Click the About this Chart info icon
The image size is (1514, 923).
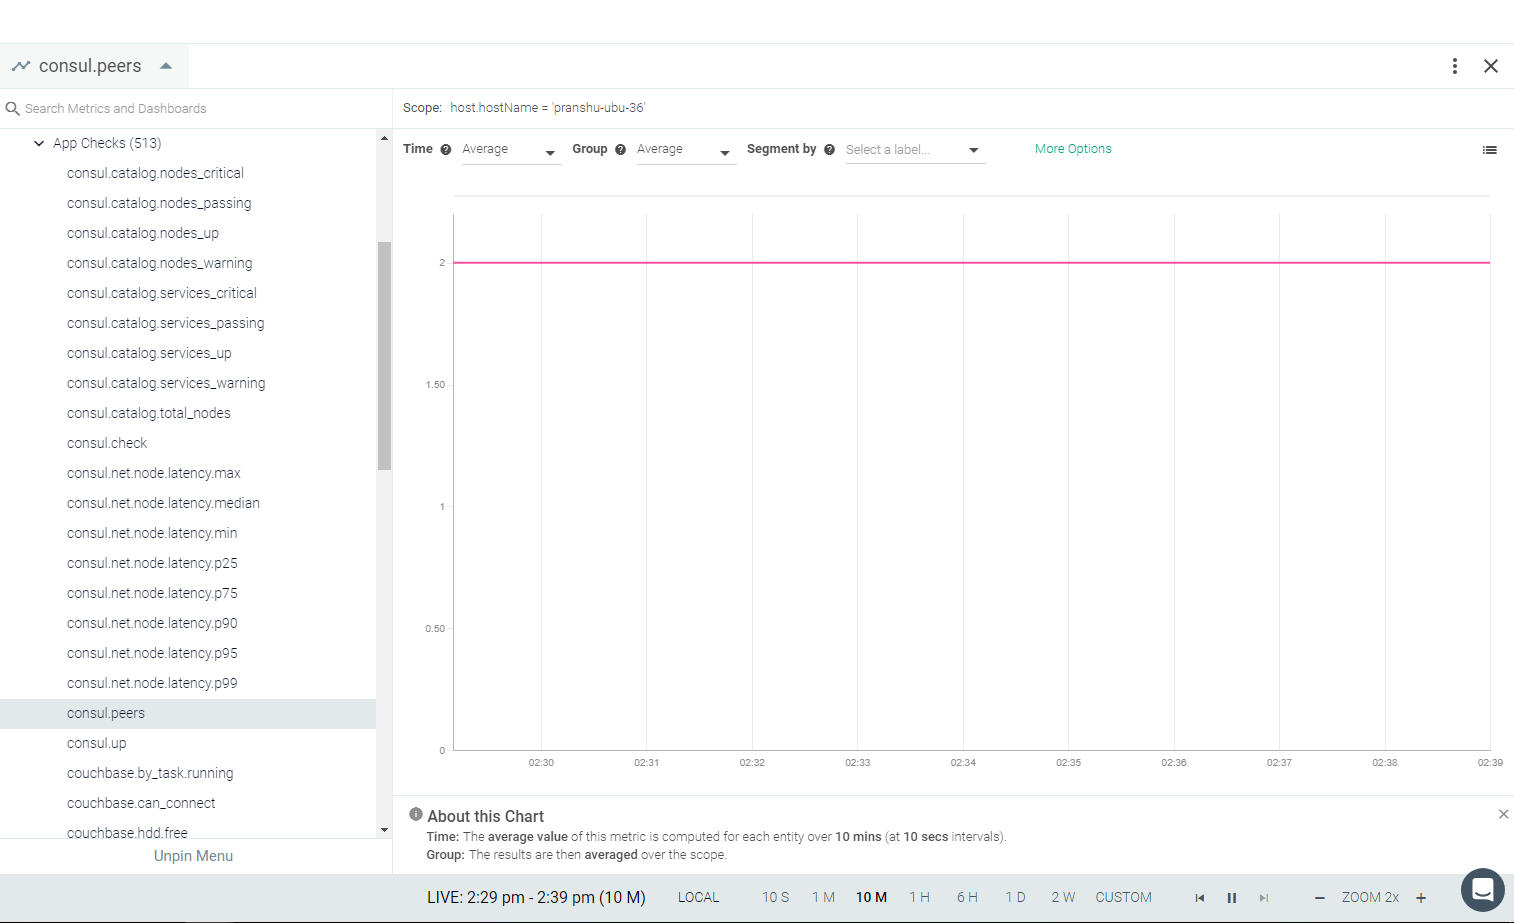point(416,814)
